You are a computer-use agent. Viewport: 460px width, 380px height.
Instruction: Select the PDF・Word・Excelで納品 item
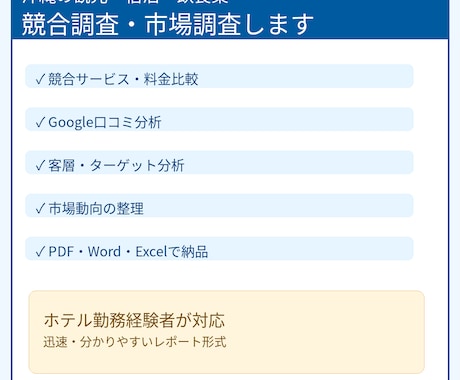[x=219, y=249]
